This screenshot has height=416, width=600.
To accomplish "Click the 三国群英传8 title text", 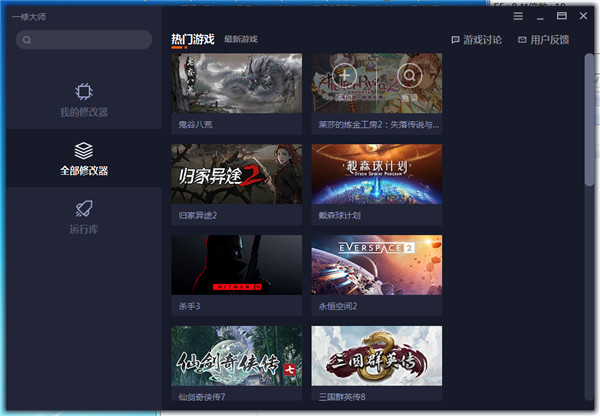I will click(x=342, y=397).
